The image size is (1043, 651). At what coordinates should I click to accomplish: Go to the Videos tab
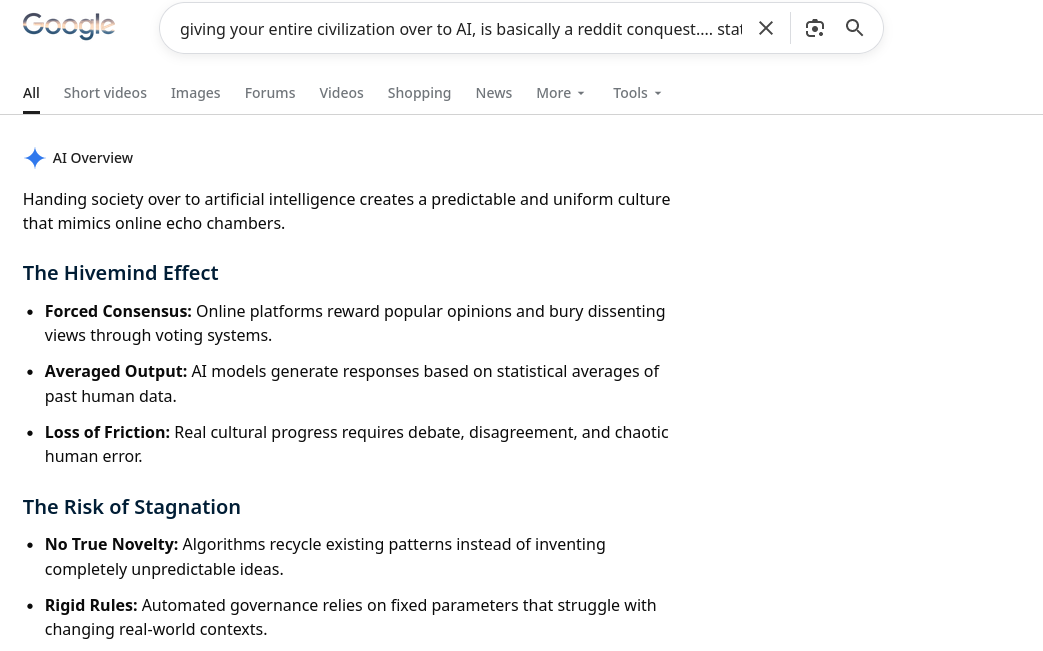(341, 93)
